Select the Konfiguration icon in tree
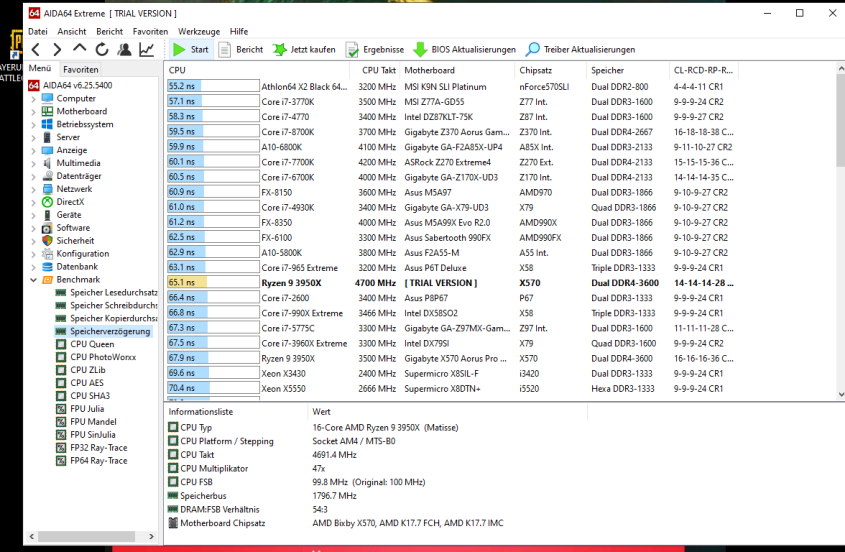The image size is (845, 552). point(47,253)
